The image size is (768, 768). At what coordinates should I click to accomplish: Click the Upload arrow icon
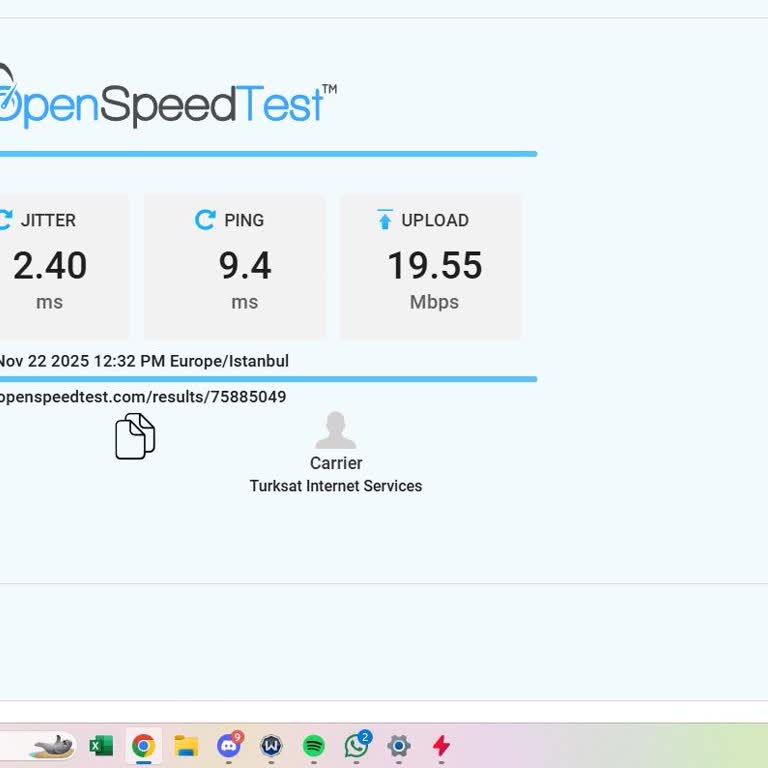tap(385, 220)
